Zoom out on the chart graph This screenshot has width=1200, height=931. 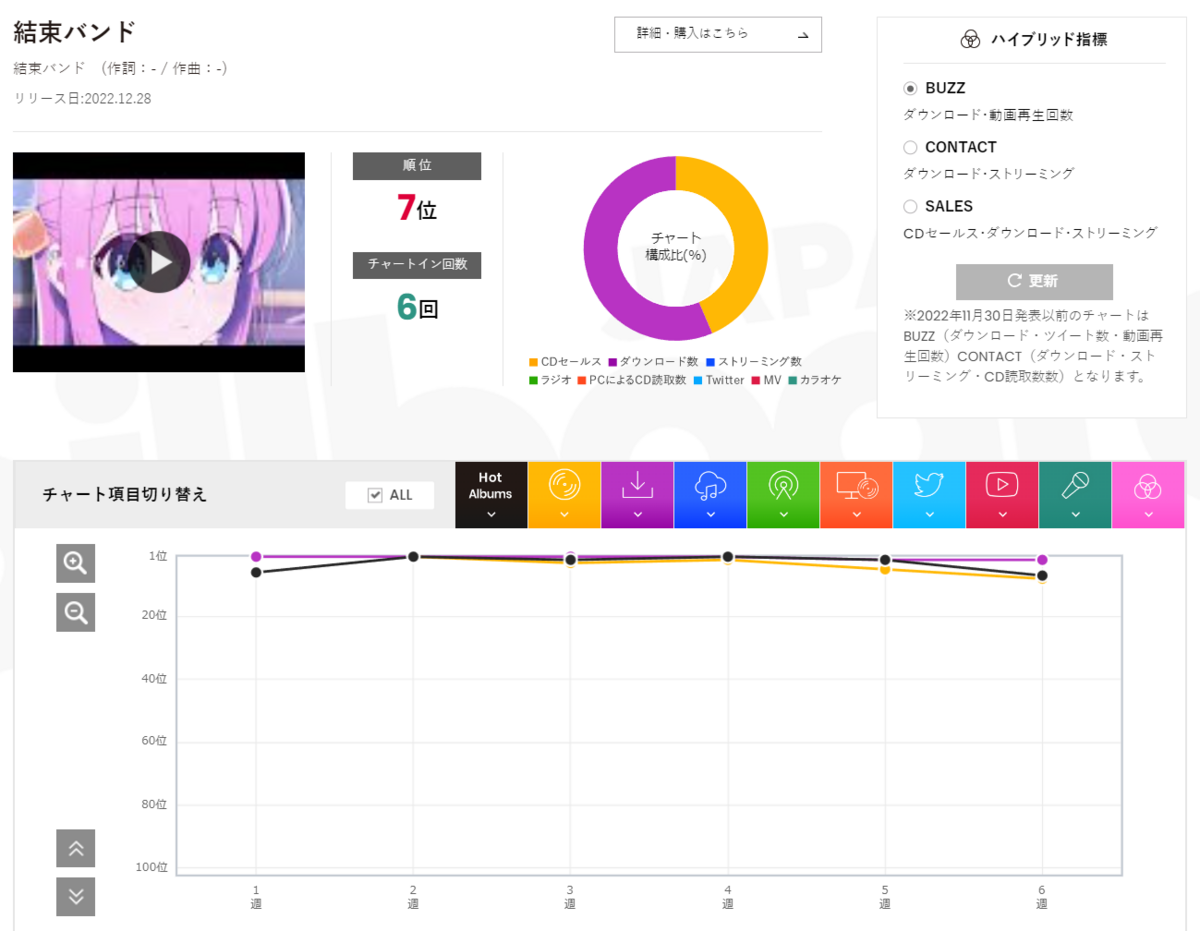[76, 612]
